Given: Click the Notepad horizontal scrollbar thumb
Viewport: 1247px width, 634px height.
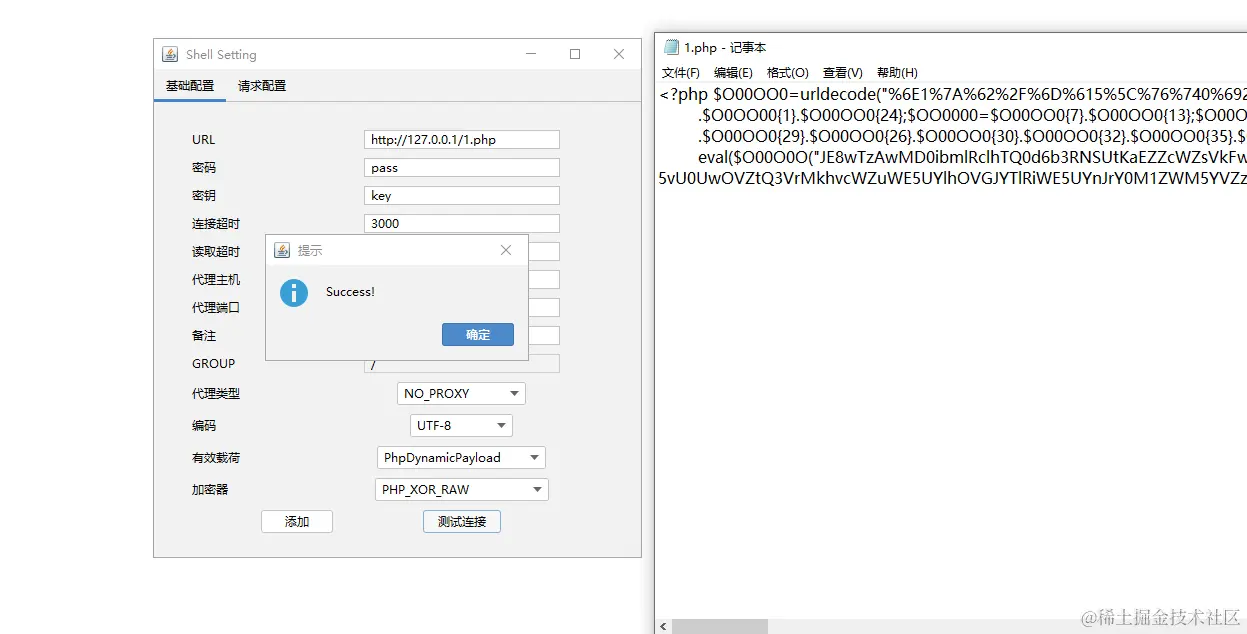Looking at the screenshot, I should [x=720, y=626].
